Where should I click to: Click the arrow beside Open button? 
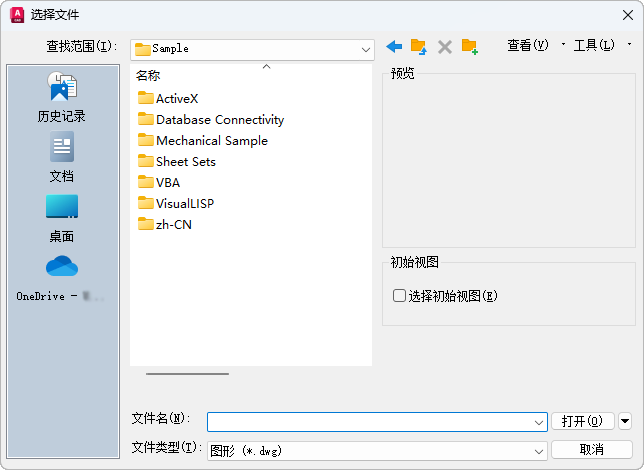626,421
